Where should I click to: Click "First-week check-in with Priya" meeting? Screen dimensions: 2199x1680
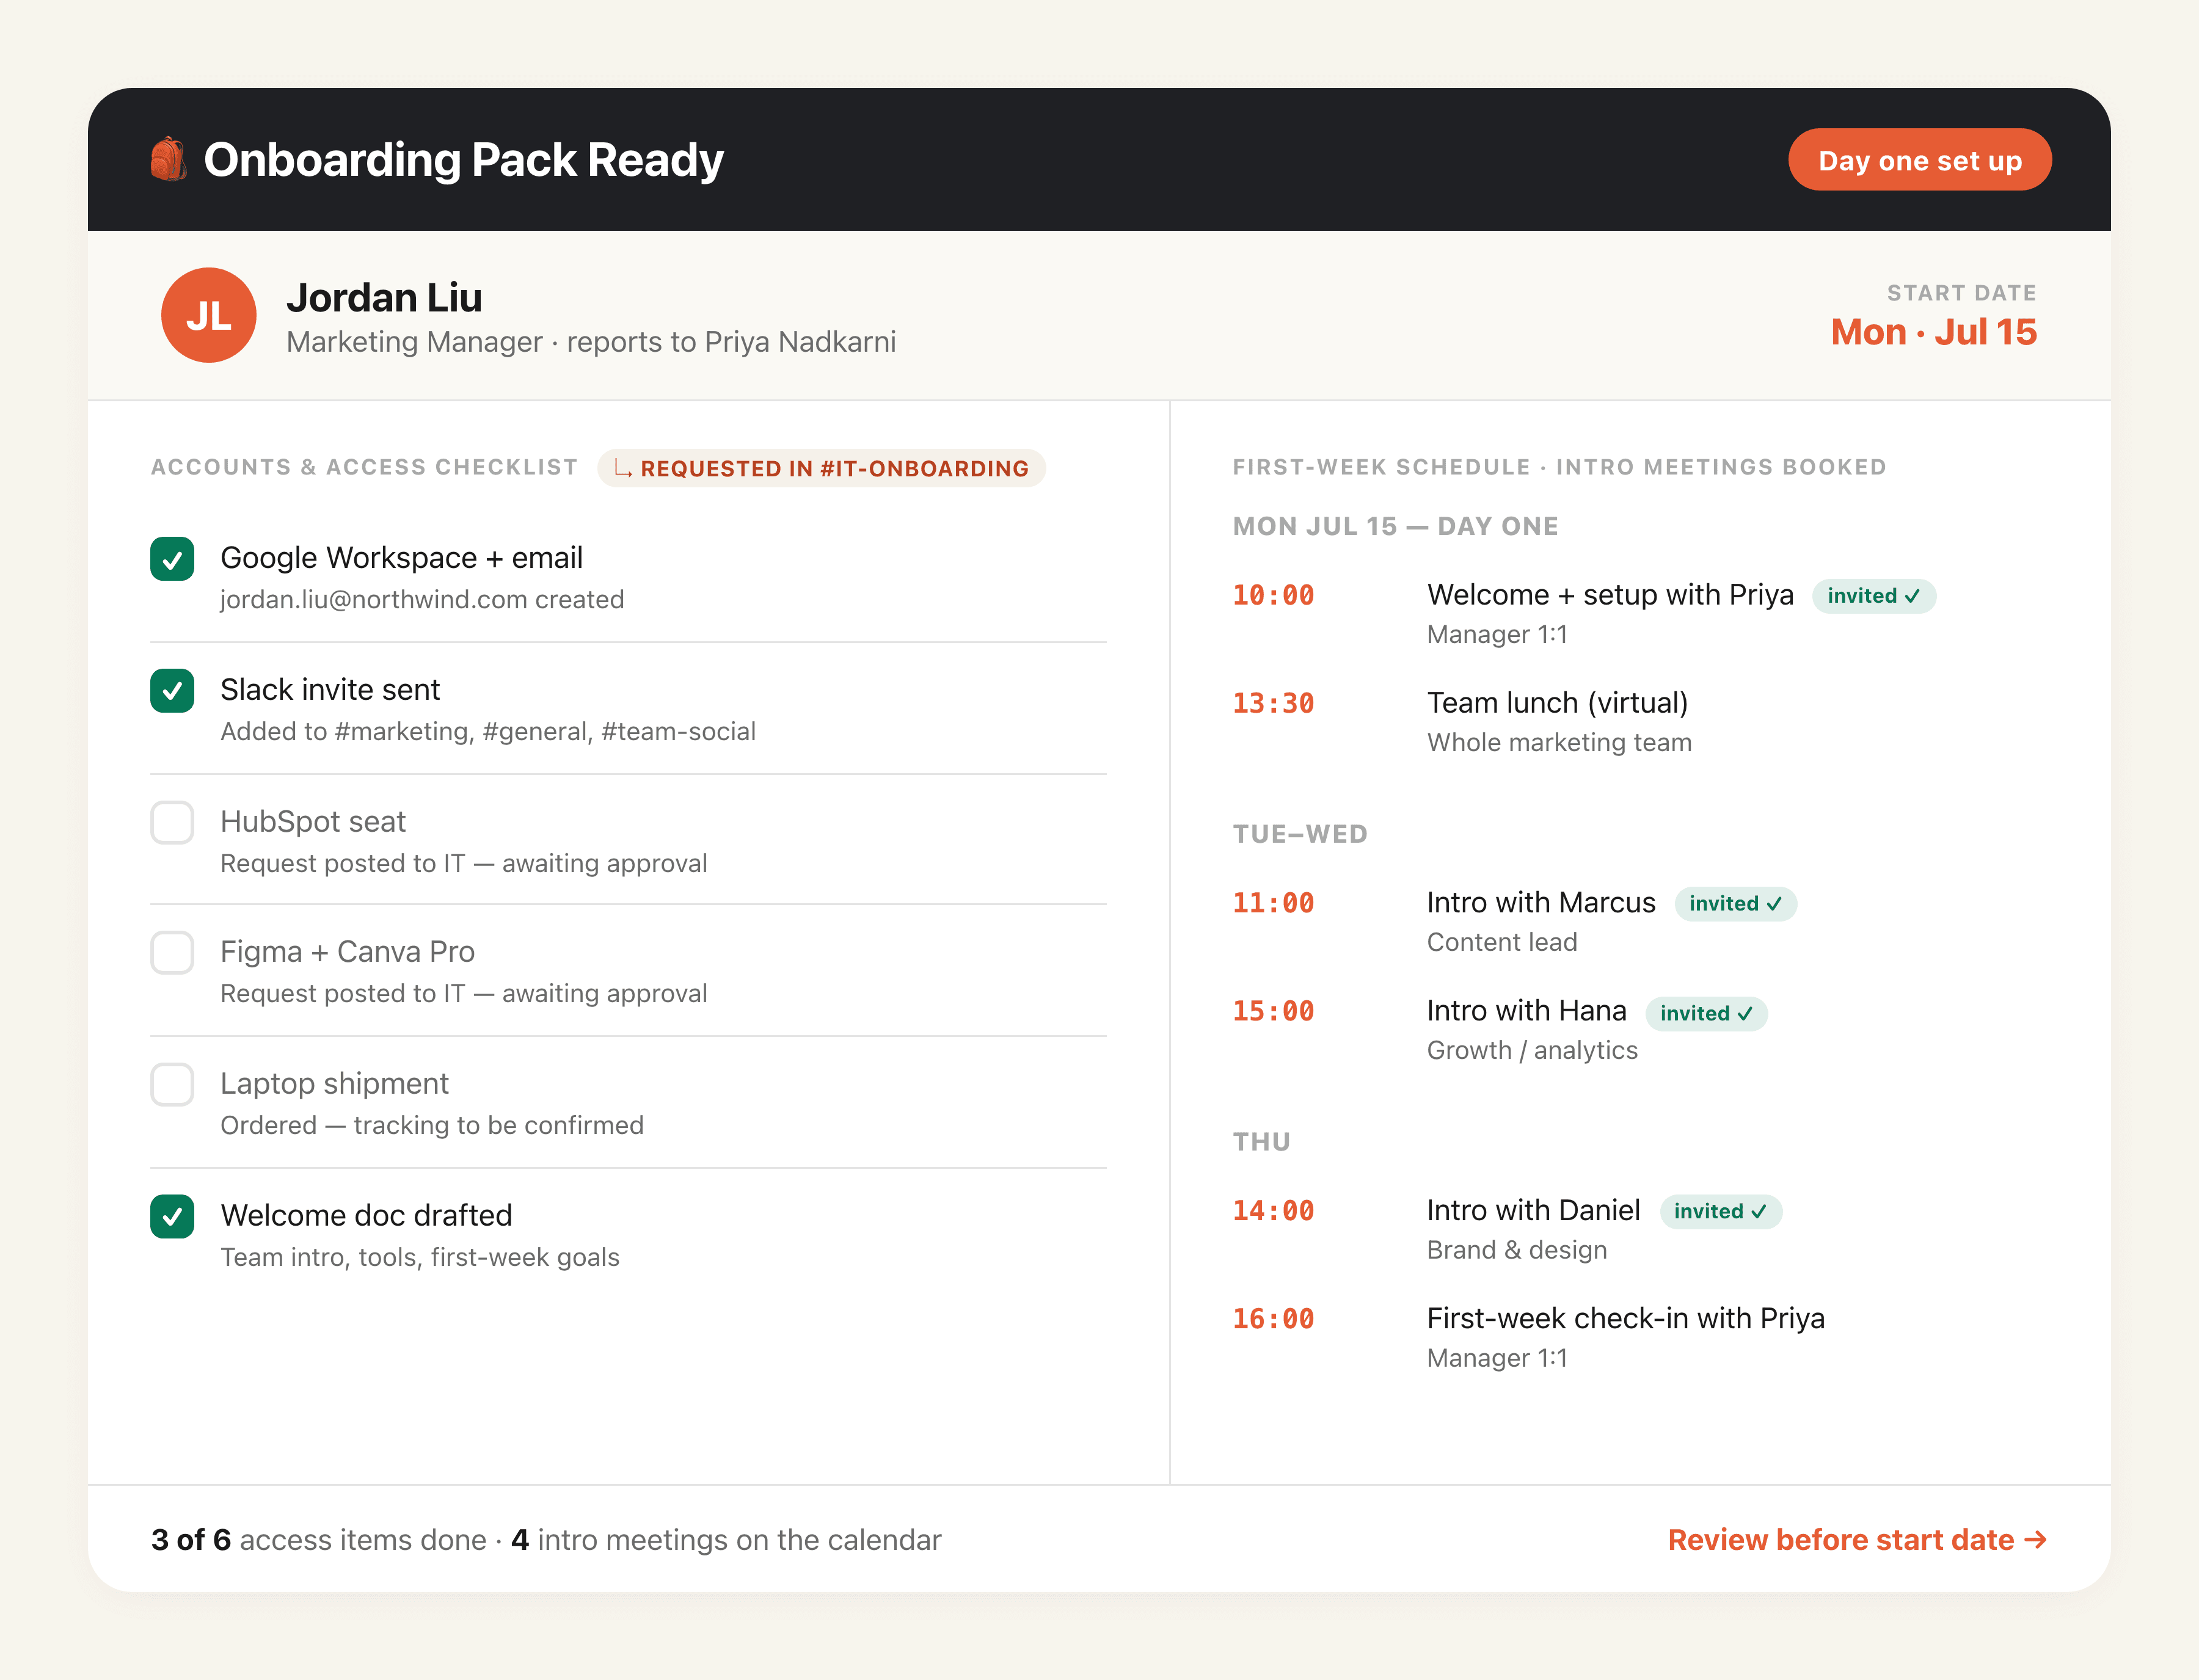point(1625,1318)
